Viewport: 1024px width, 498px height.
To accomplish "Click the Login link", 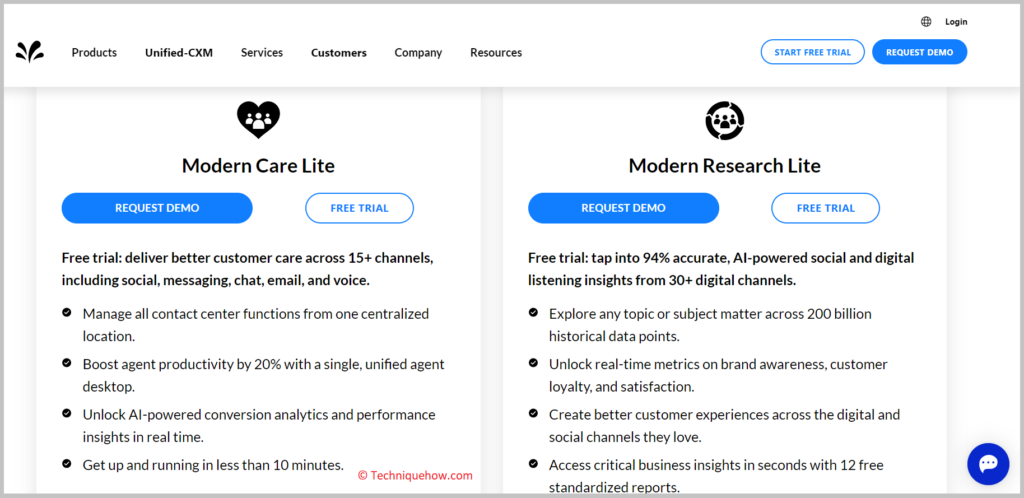I will [x=956, y=22].
